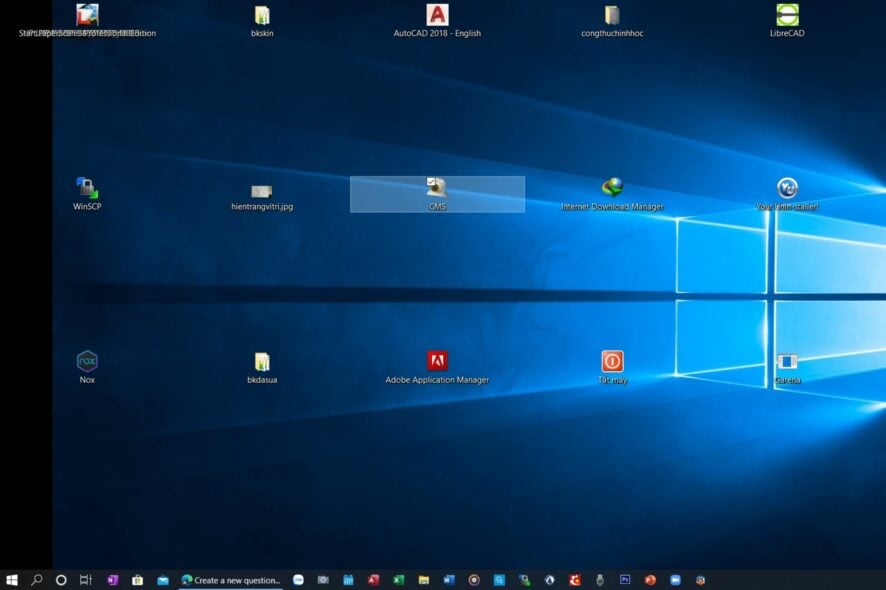Click the Garena desktop icon
Screen dimensions: 886x590
point(787,361)
